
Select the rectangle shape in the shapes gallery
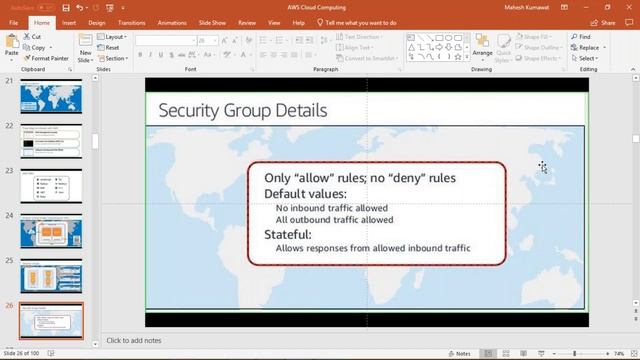(x=439, y=38)
